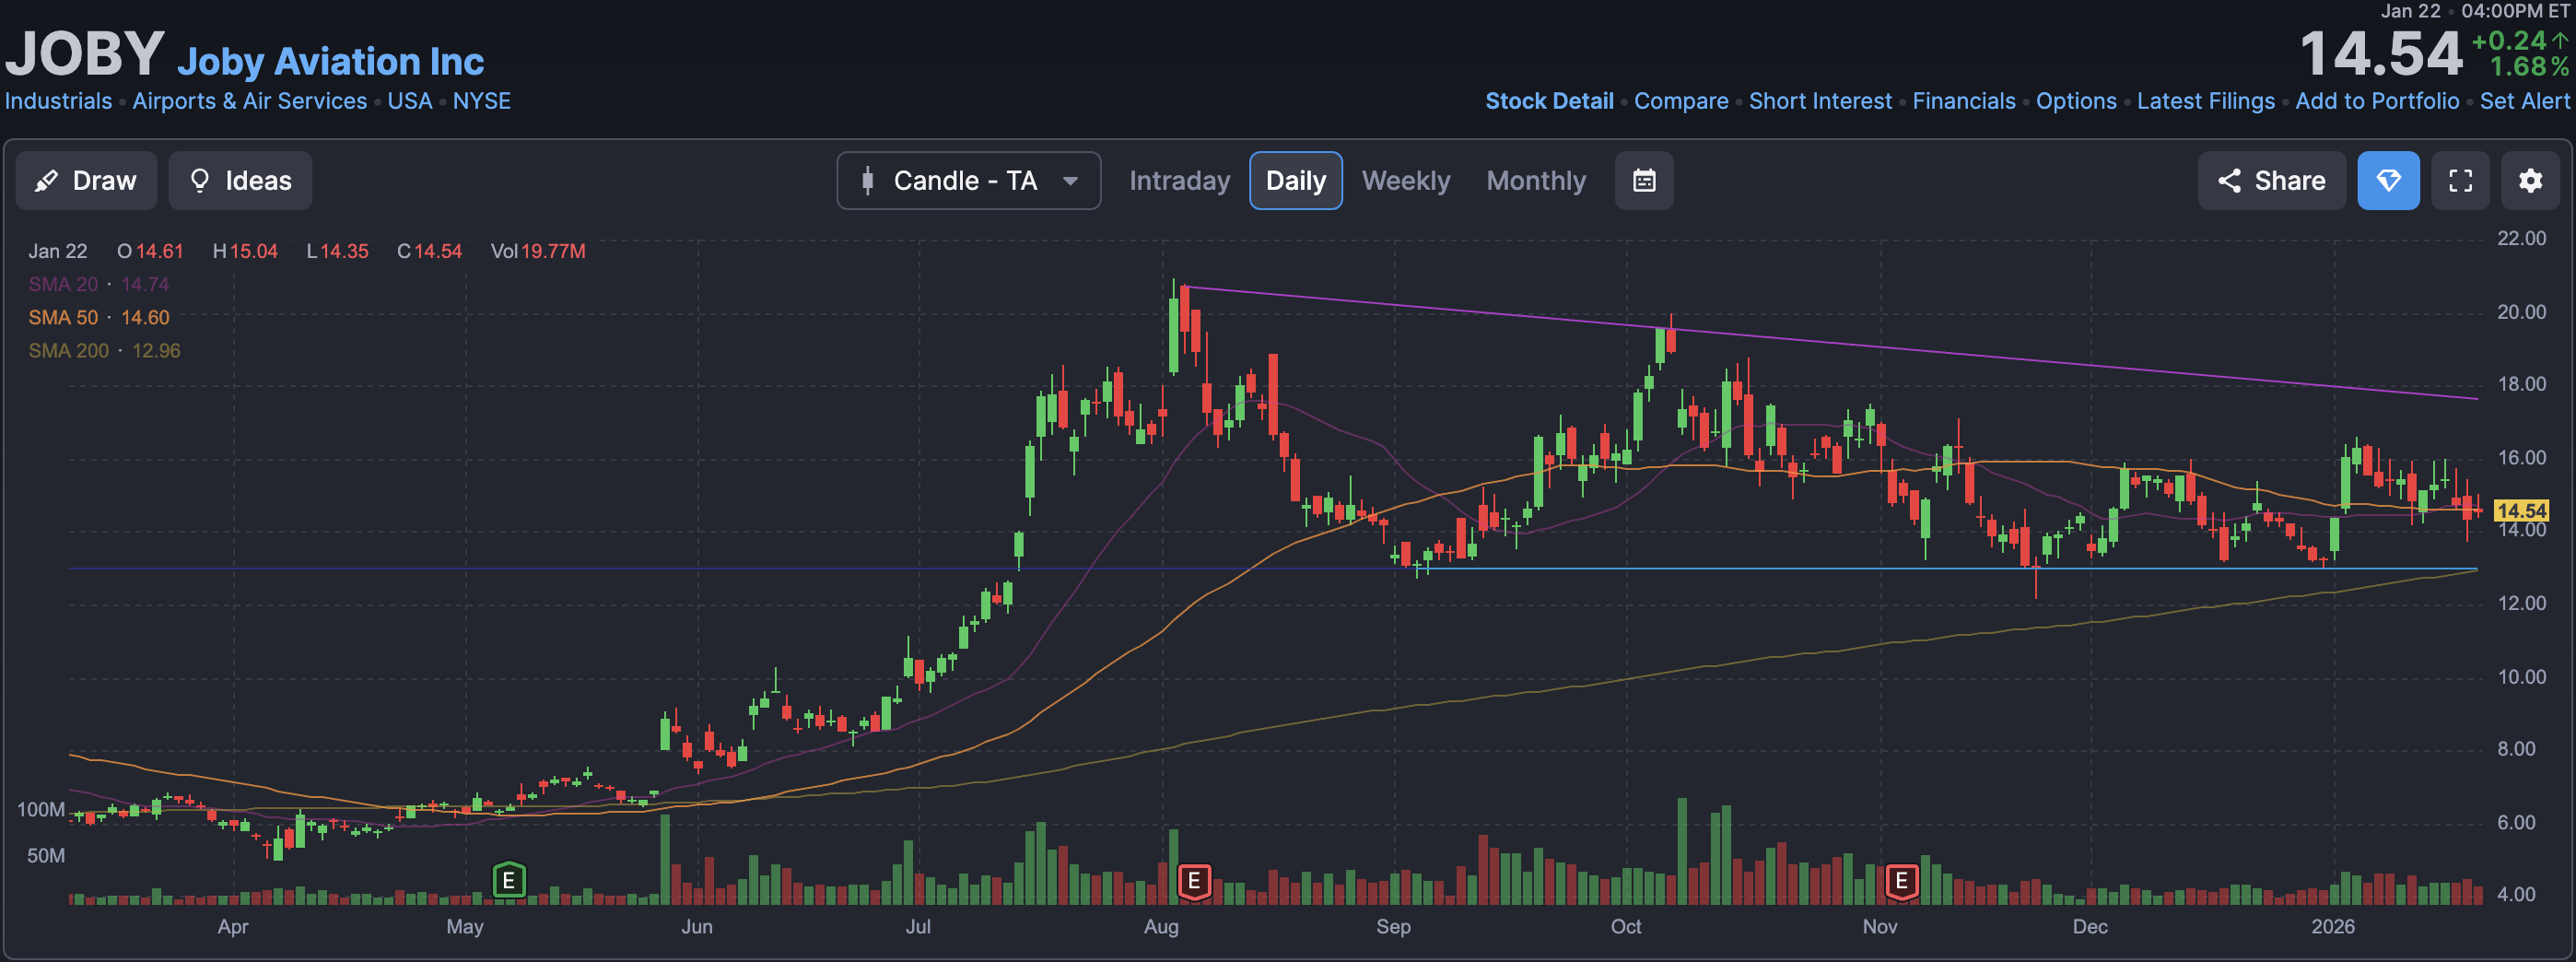Open the date range calendar icon
Screen dimensions: 2576x962
tap(1644, 181)
